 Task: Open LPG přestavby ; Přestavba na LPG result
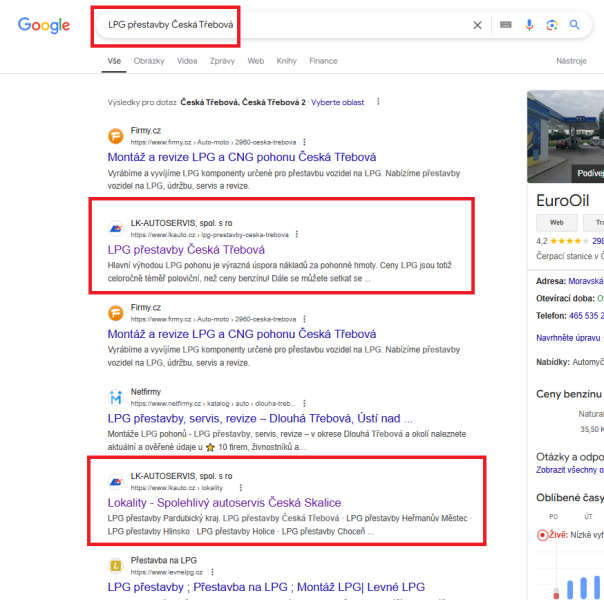(266, 587)
